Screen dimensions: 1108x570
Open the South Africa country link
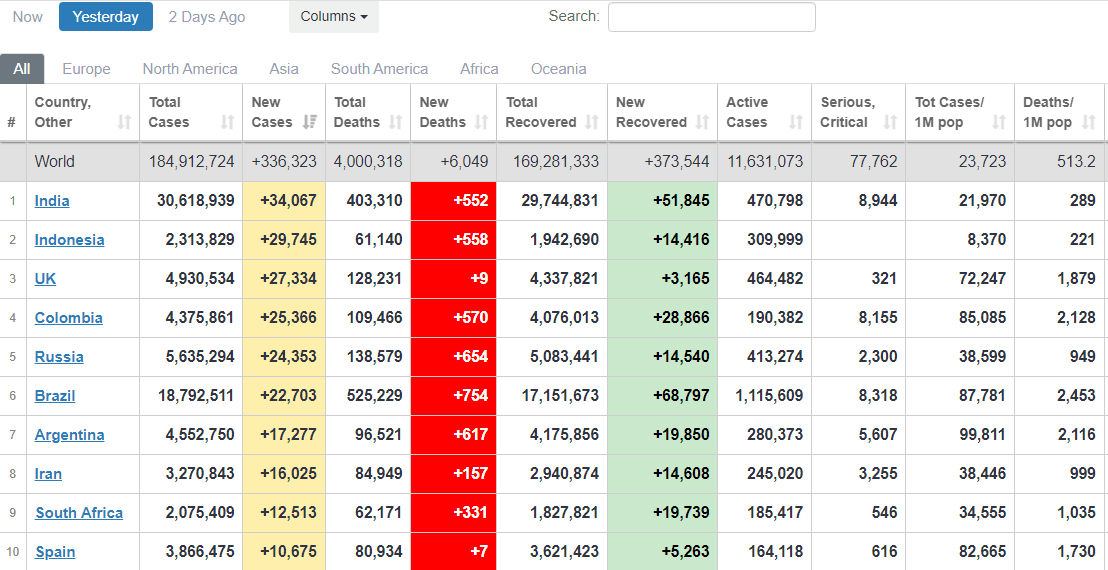coord(79,513)
